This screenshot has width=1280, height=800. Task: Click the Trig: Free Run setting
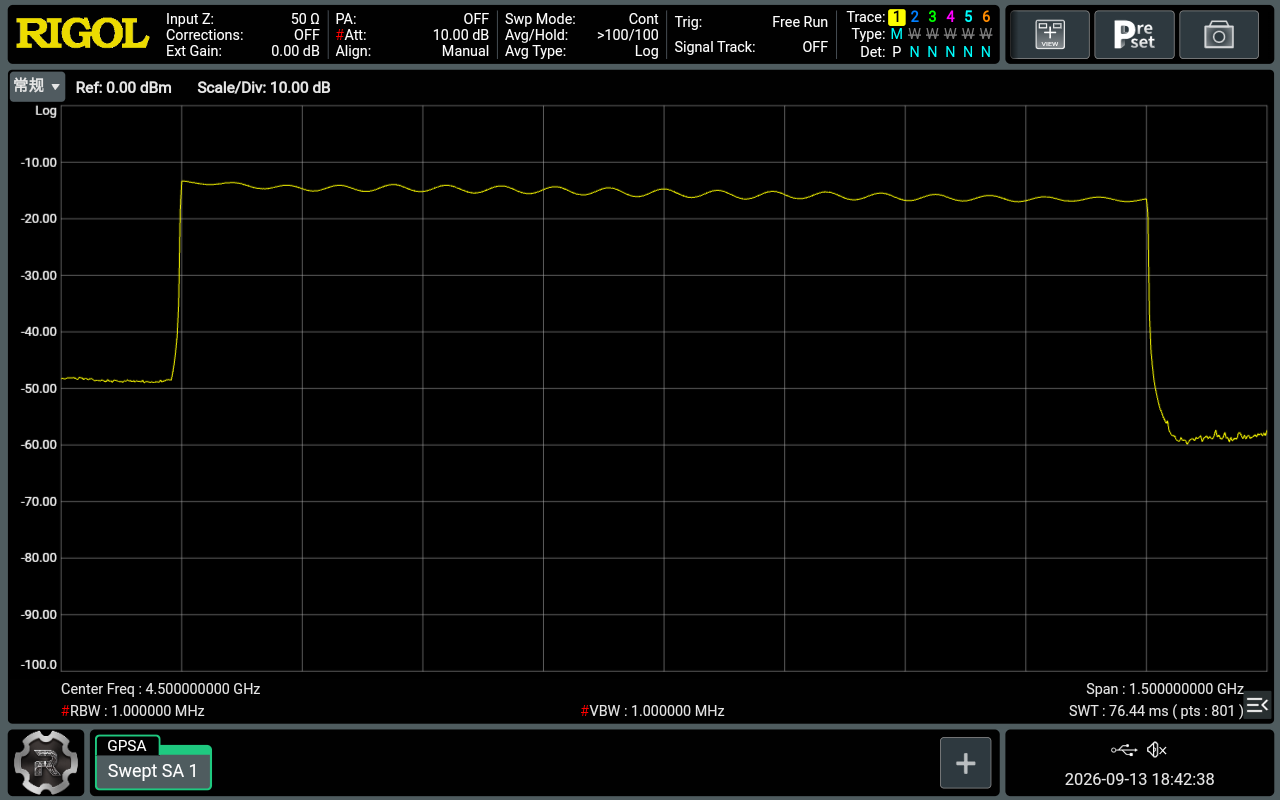coord(751,22)
